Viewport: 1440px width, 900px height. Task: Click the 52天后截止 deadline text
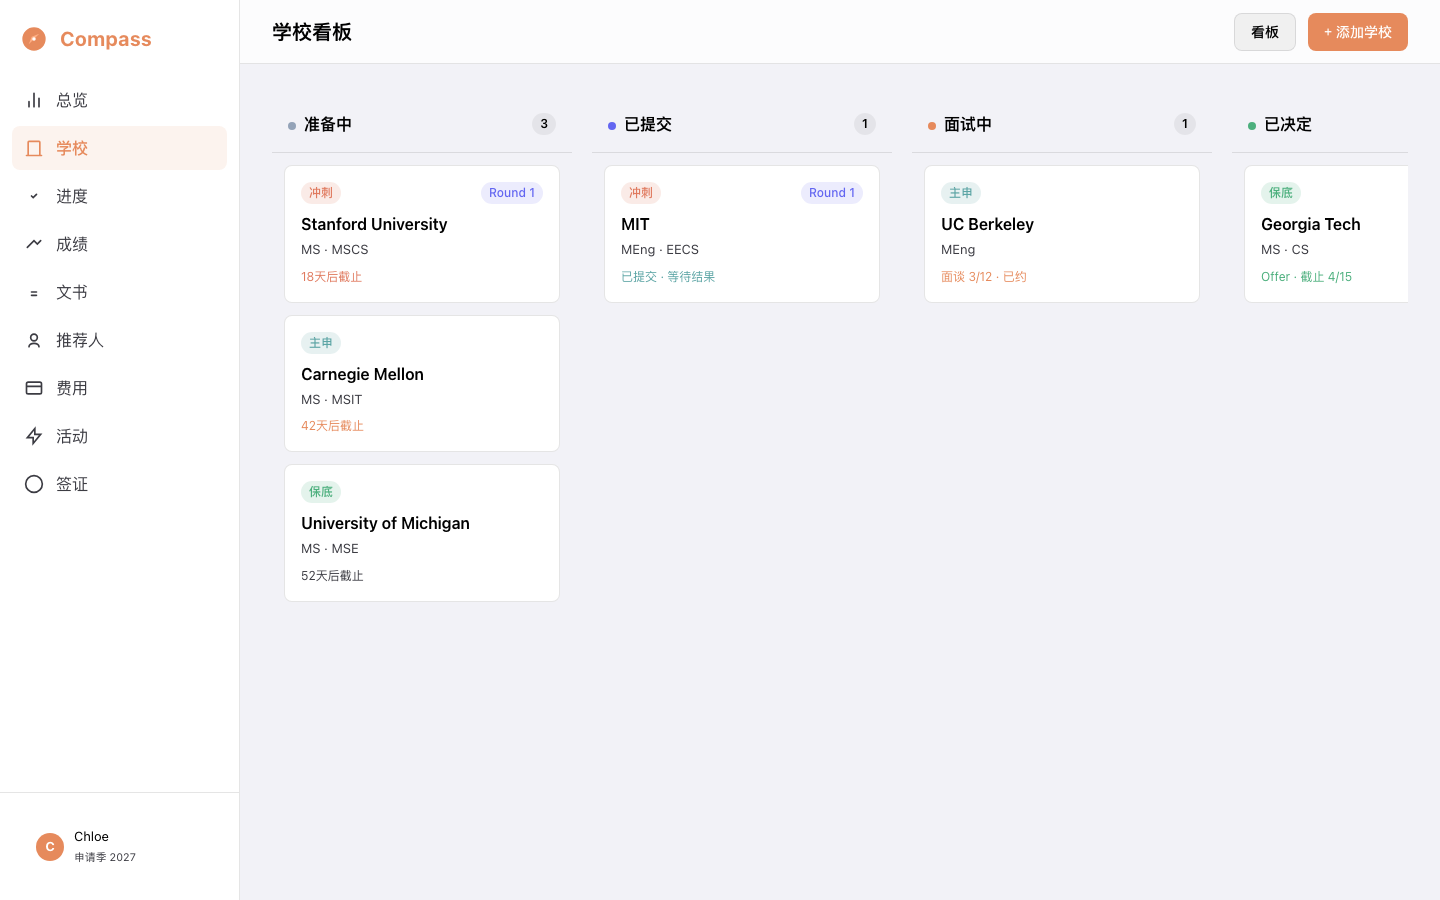pos(333,576)
